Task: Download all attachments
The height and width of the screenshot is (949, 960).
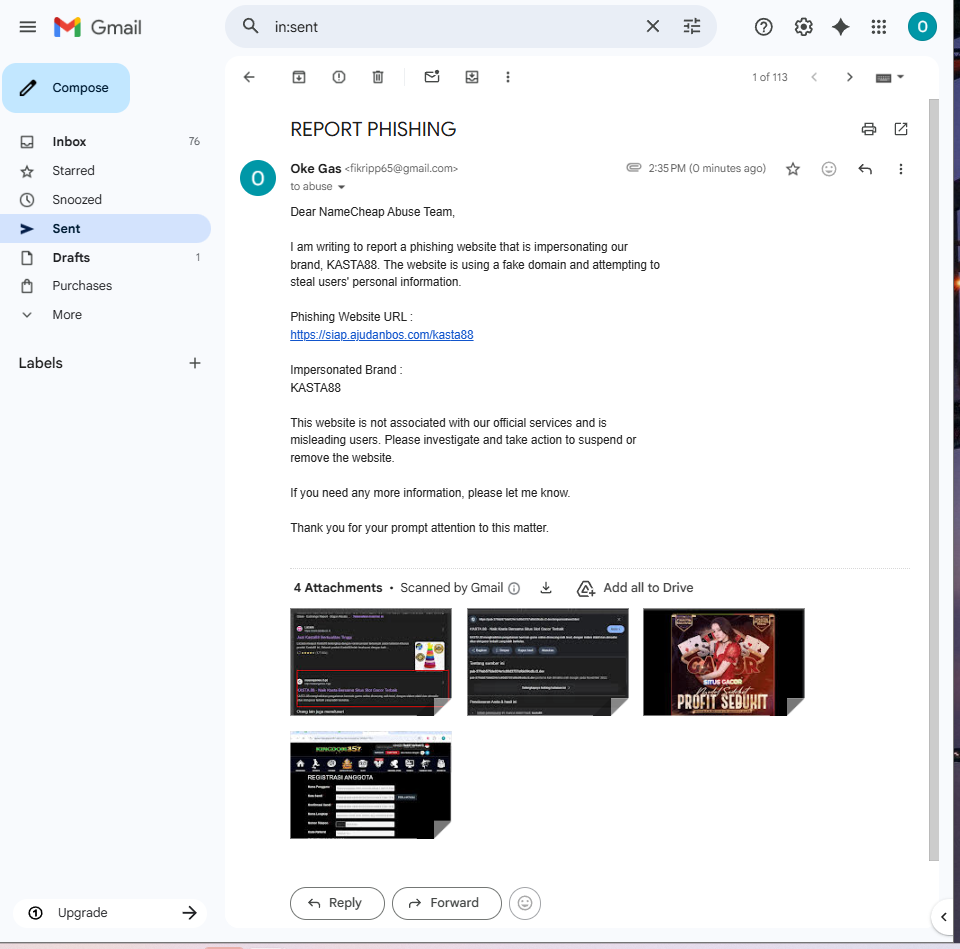Action: [x=546, y=588]
